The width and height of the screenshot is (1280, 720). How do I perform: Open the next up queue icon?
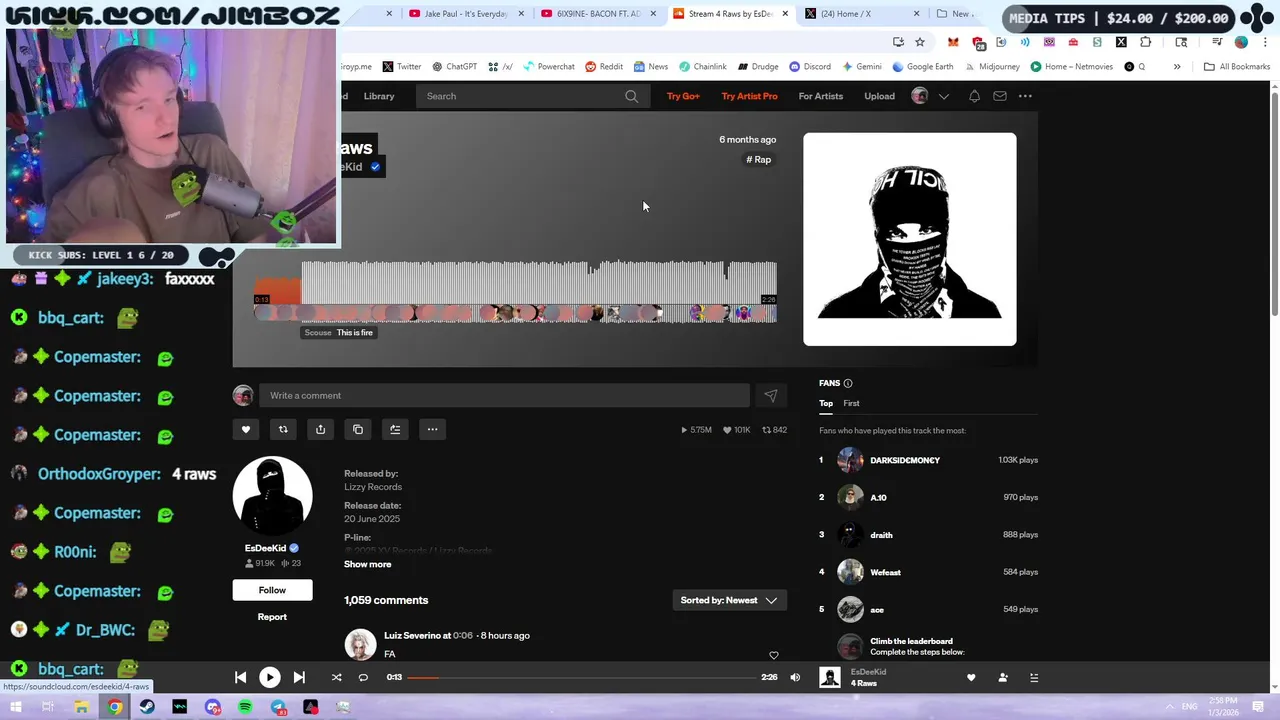[1034, 677]
